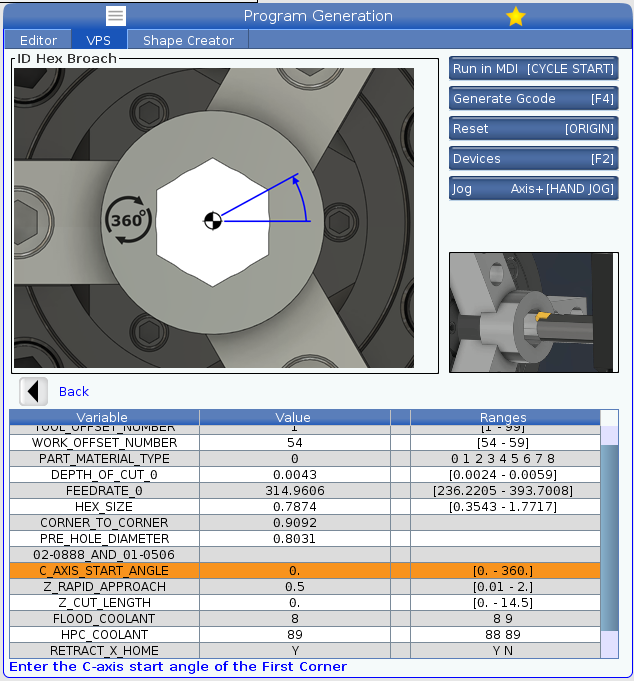Click RETRACT_X_HOME value Y
The height and width of the screenshot is (681, 634).
click(x=294, y=651)
